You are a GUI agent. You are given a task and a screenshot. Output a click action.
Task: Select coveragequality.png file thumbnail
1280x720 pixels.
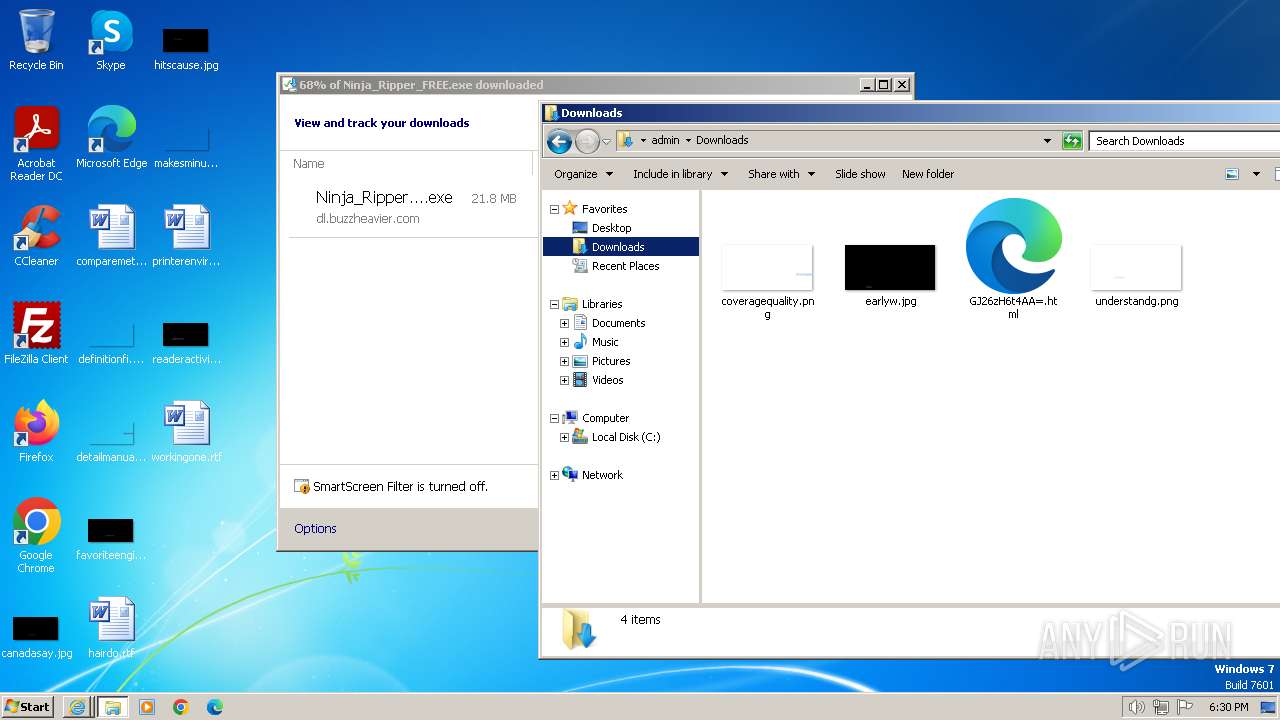tap(767, 281)
